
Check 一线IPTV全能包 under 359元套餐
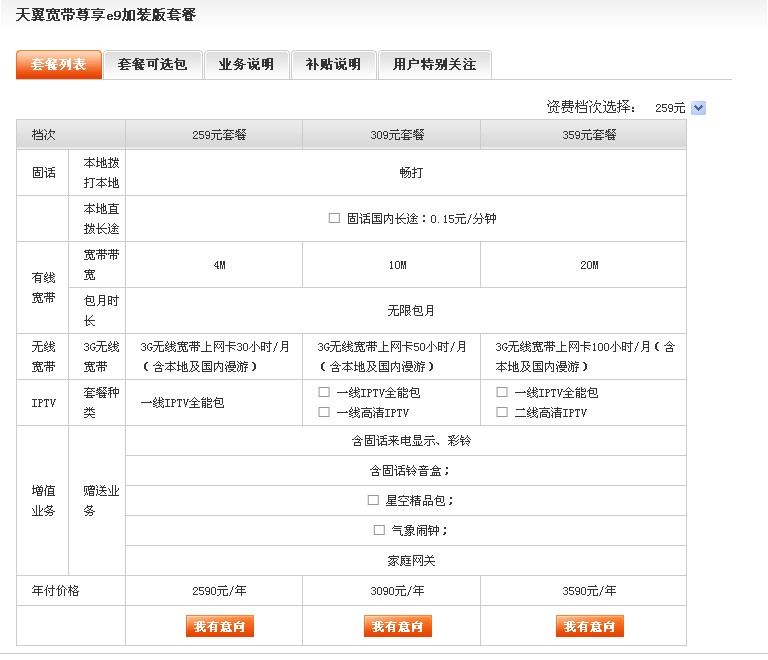[502, 392]
